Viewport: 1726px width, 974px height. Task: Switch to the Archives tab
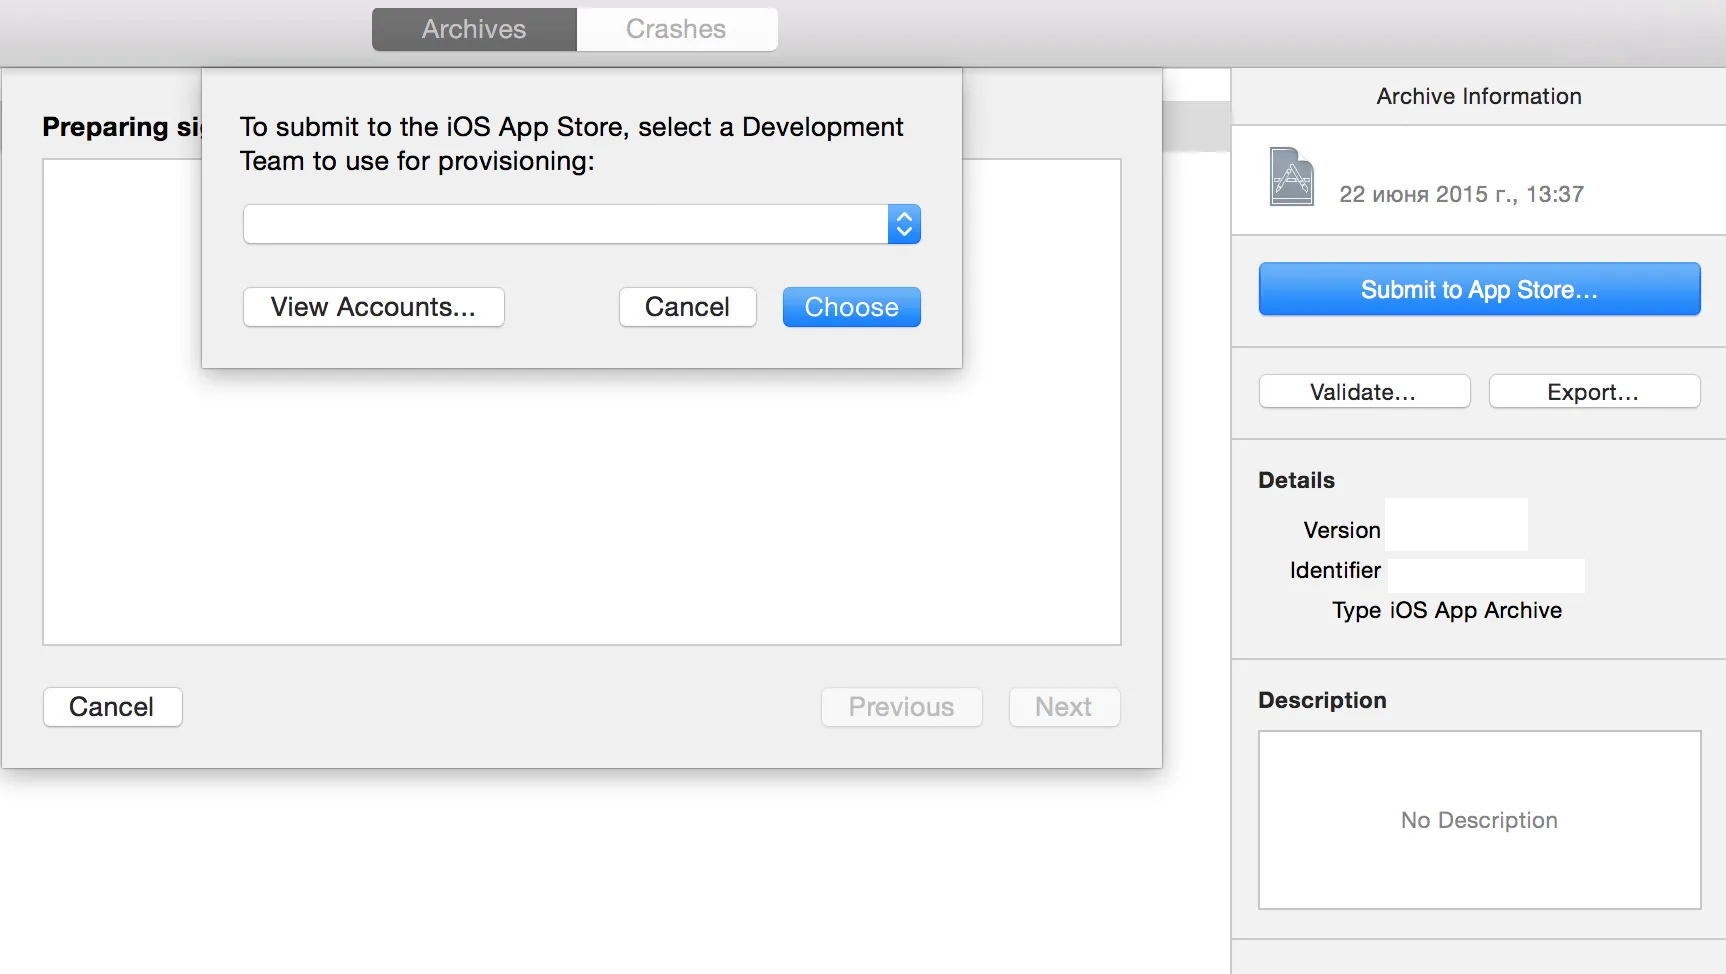click(x=474, y=29)
